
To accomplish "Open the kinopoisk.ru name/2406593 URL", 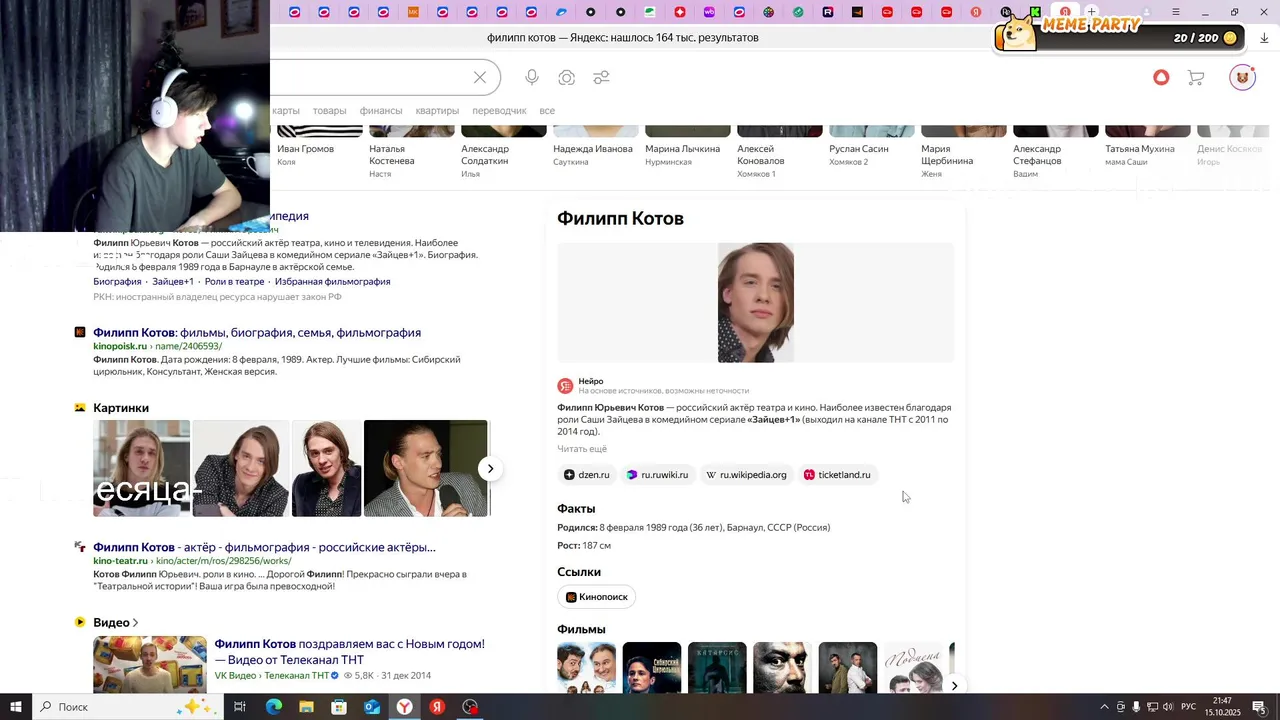I will coord(157,346).
